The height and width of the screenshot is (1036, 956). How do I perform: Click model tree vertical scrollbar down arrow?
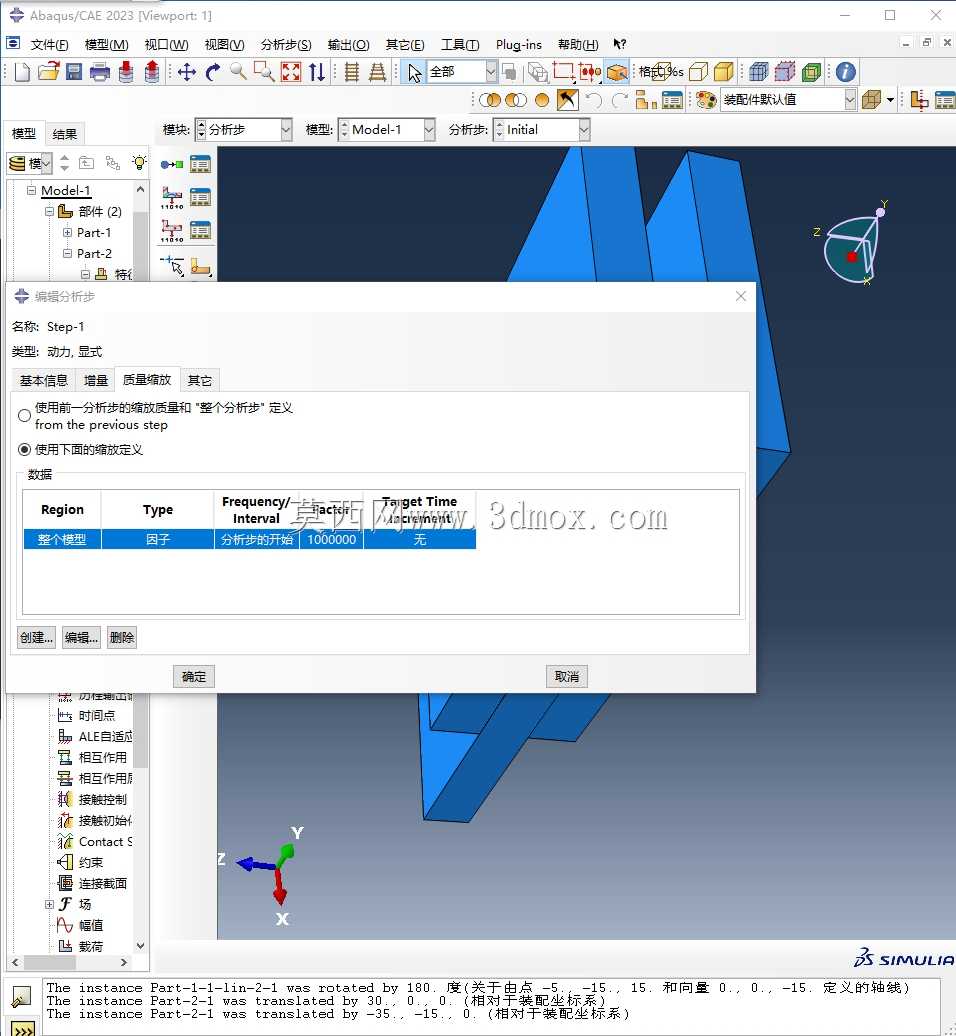point(140,946)
